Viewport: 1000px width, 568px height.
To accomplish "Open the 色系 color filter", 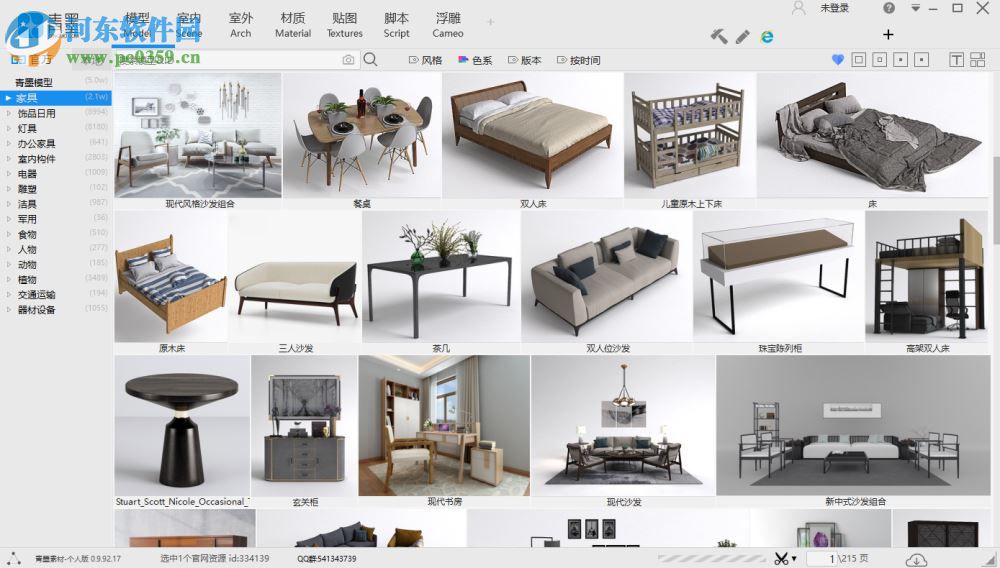I will [475, 60].
